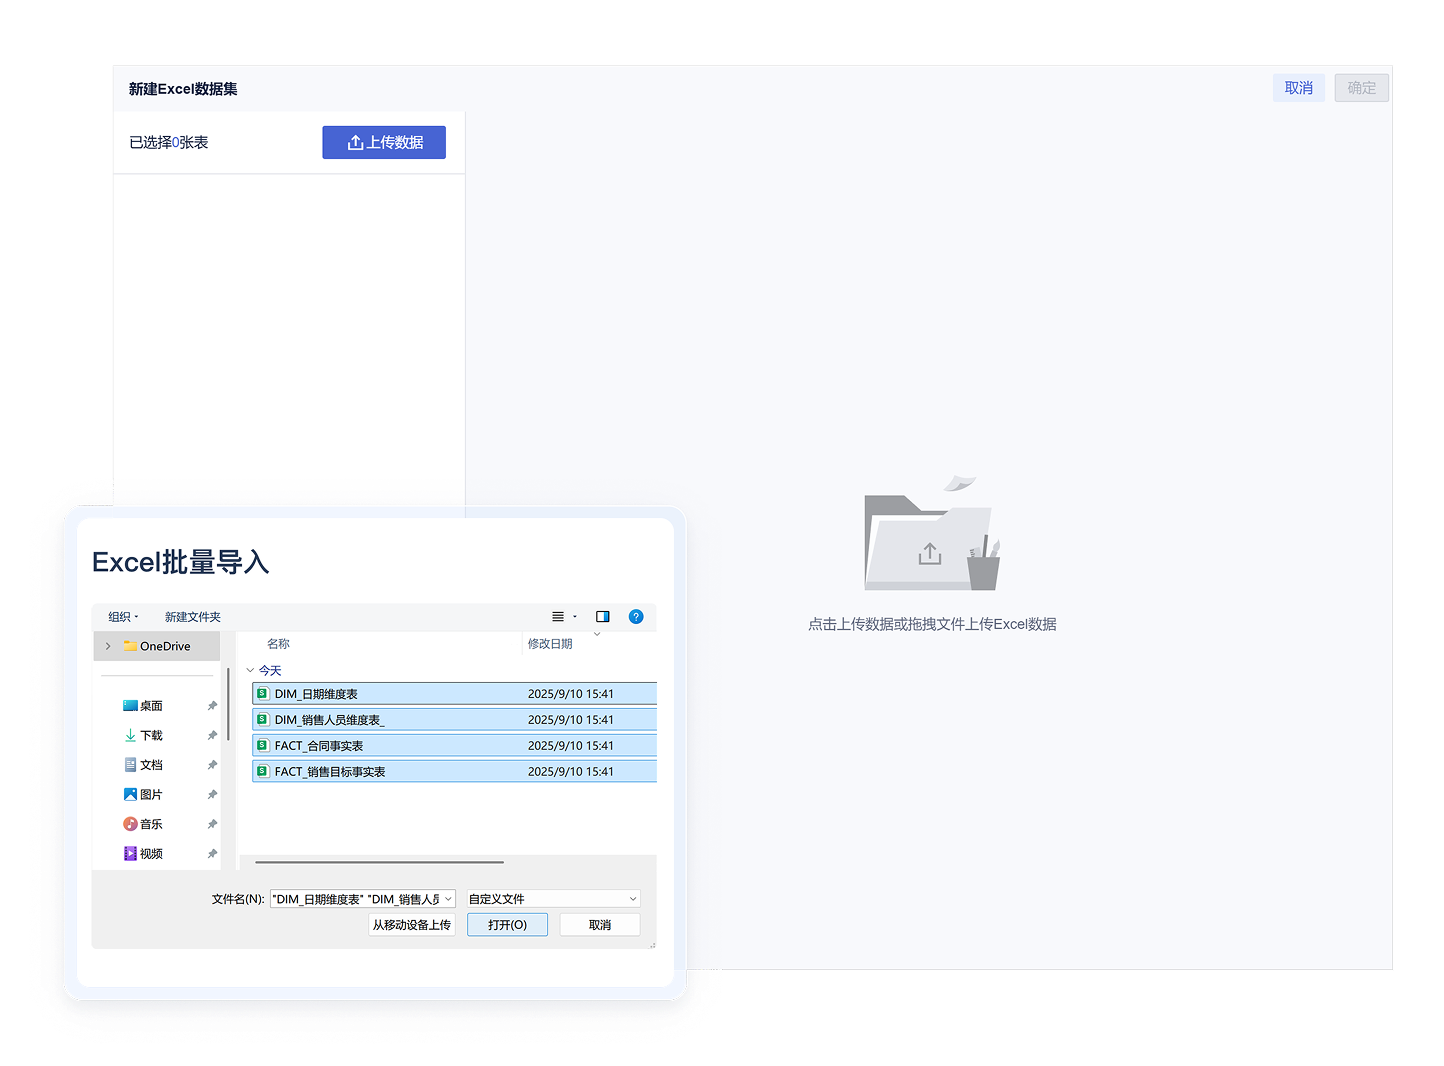Viewport: 1444px width, 1066px height.
Task: Open the 组织 dropdown menu
Action: [x=123, y=617]
